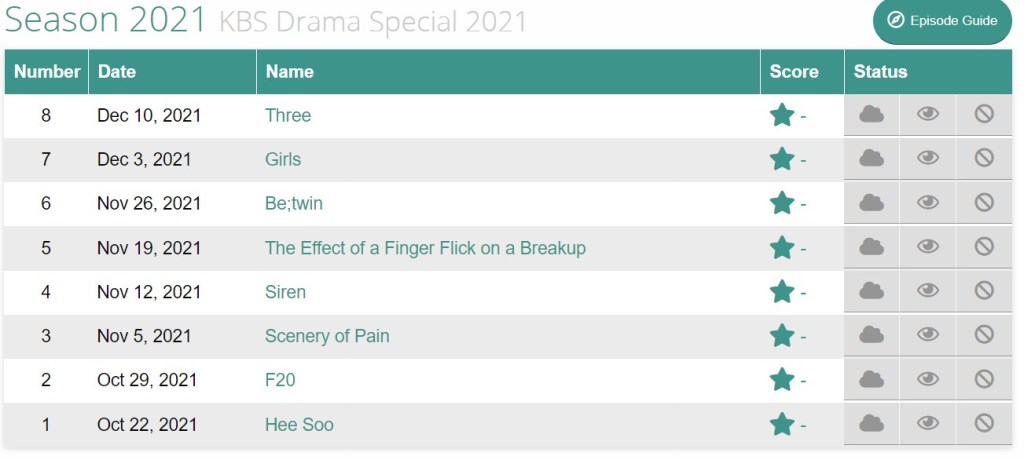1024x460 pixels.
Task: Open the Episode Guide button
Action: coord(943,21)
